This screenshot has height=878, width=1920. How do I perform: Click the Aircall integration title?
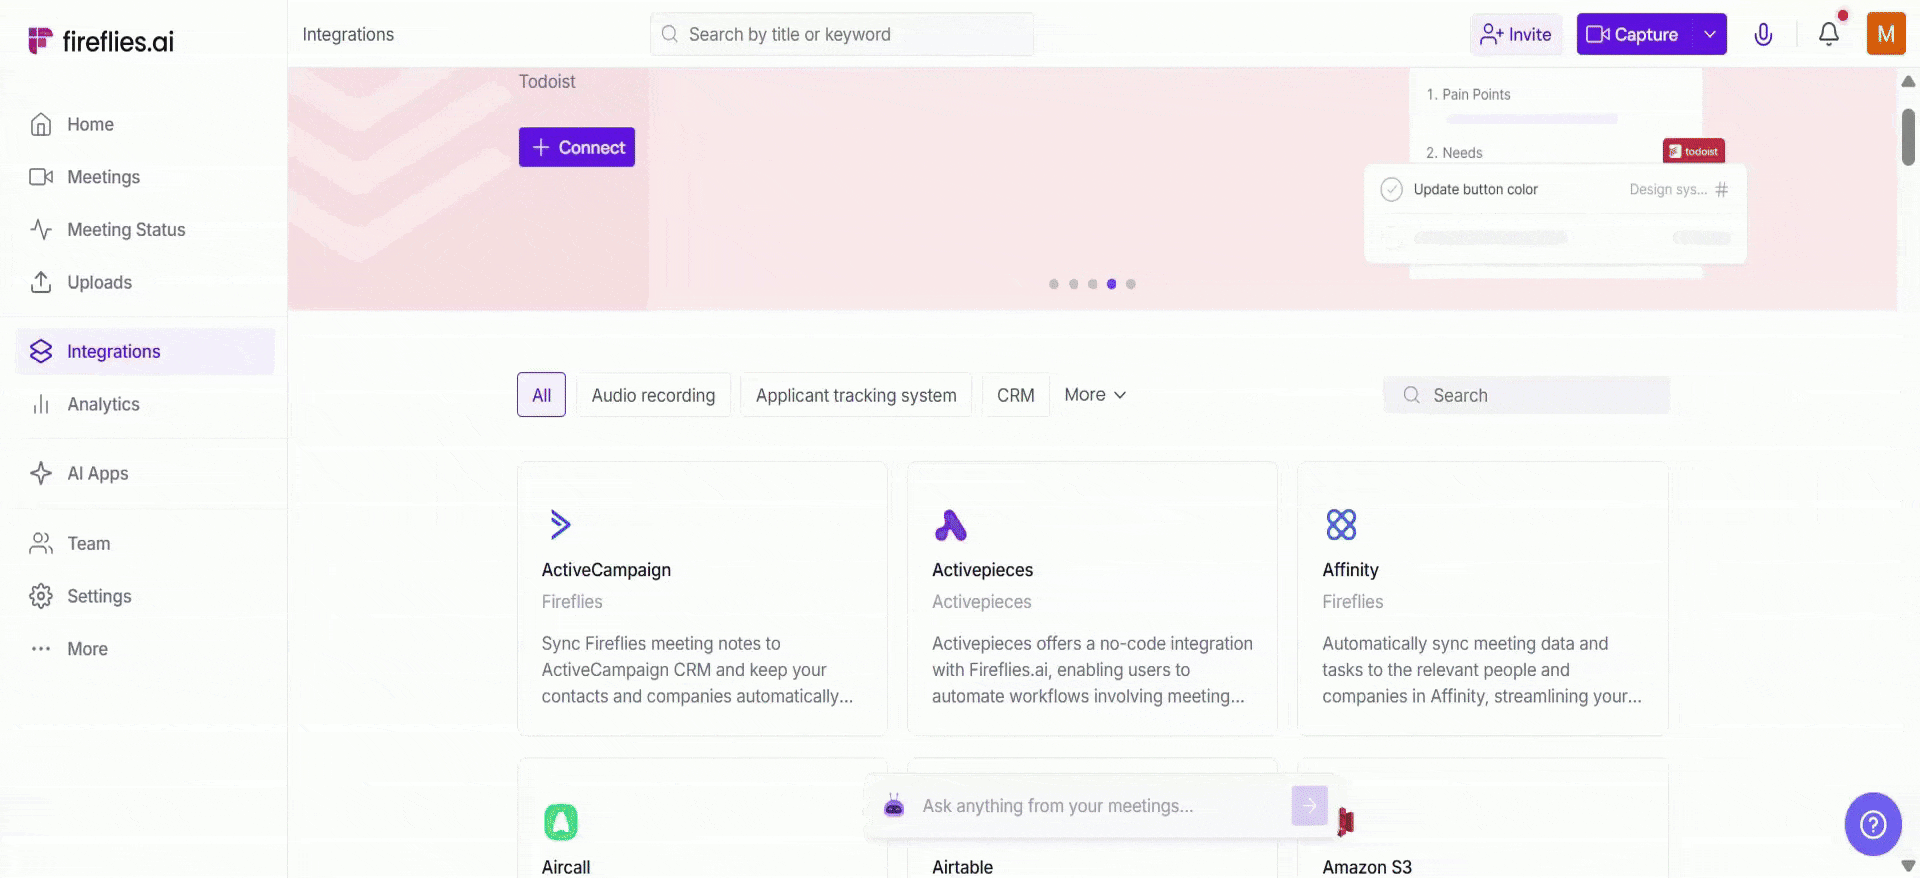[566, 867]
